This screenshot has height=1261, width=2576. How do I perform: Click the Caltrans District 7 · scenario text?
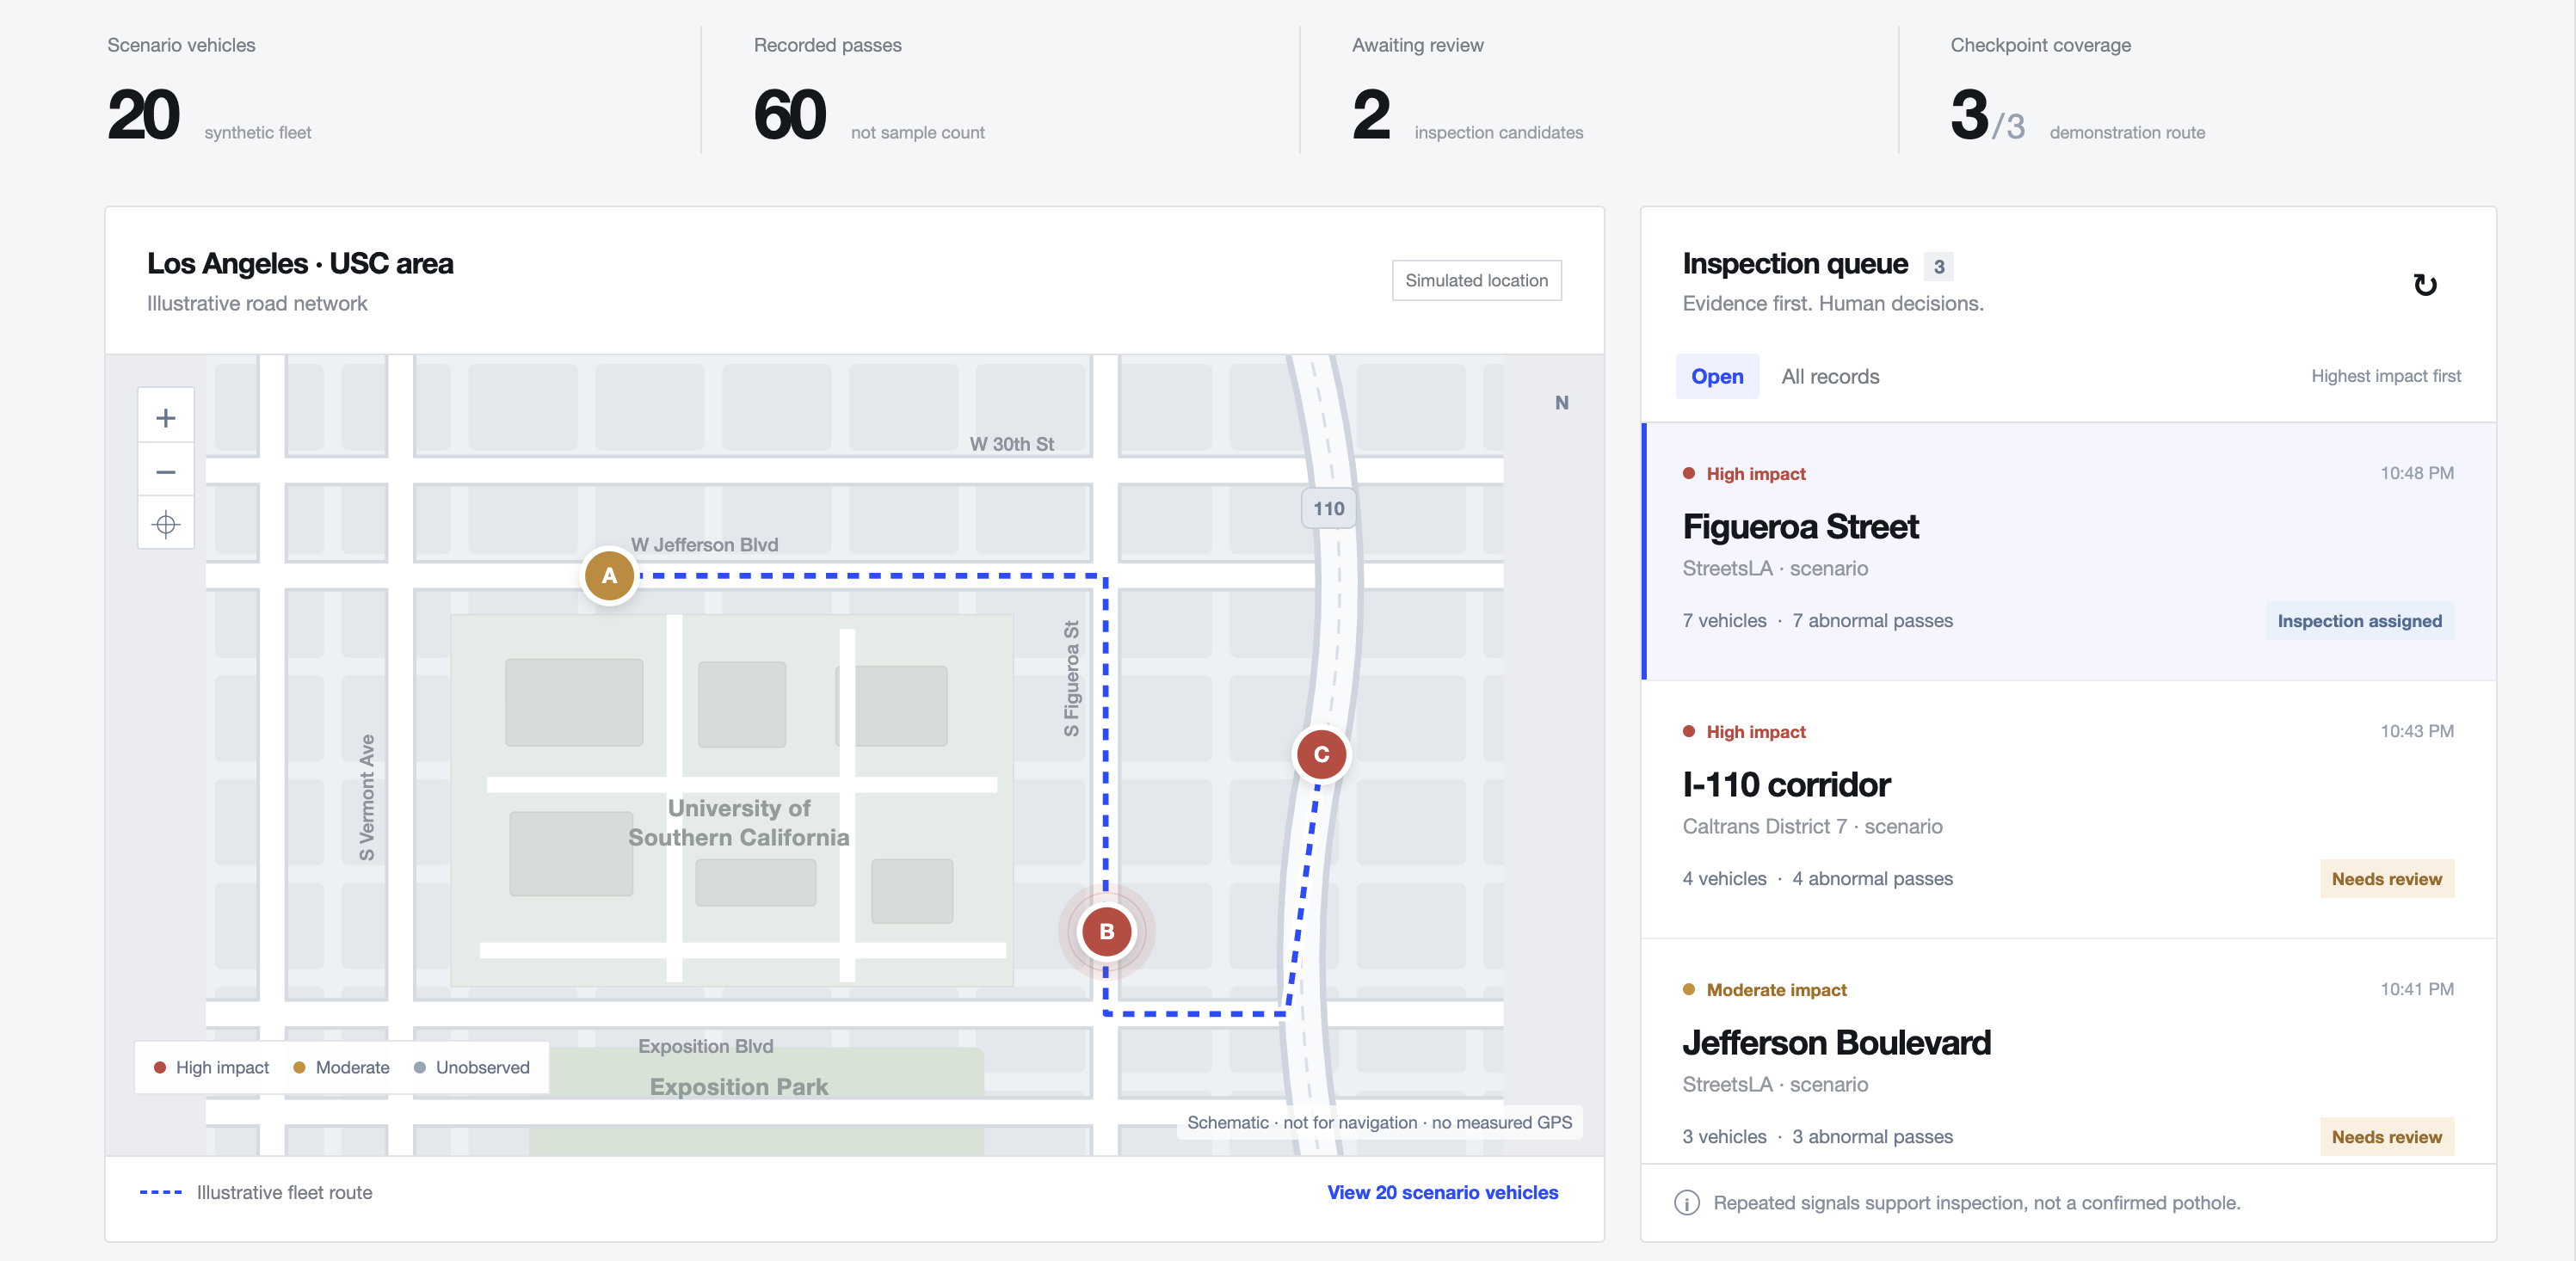(1812, 827)
